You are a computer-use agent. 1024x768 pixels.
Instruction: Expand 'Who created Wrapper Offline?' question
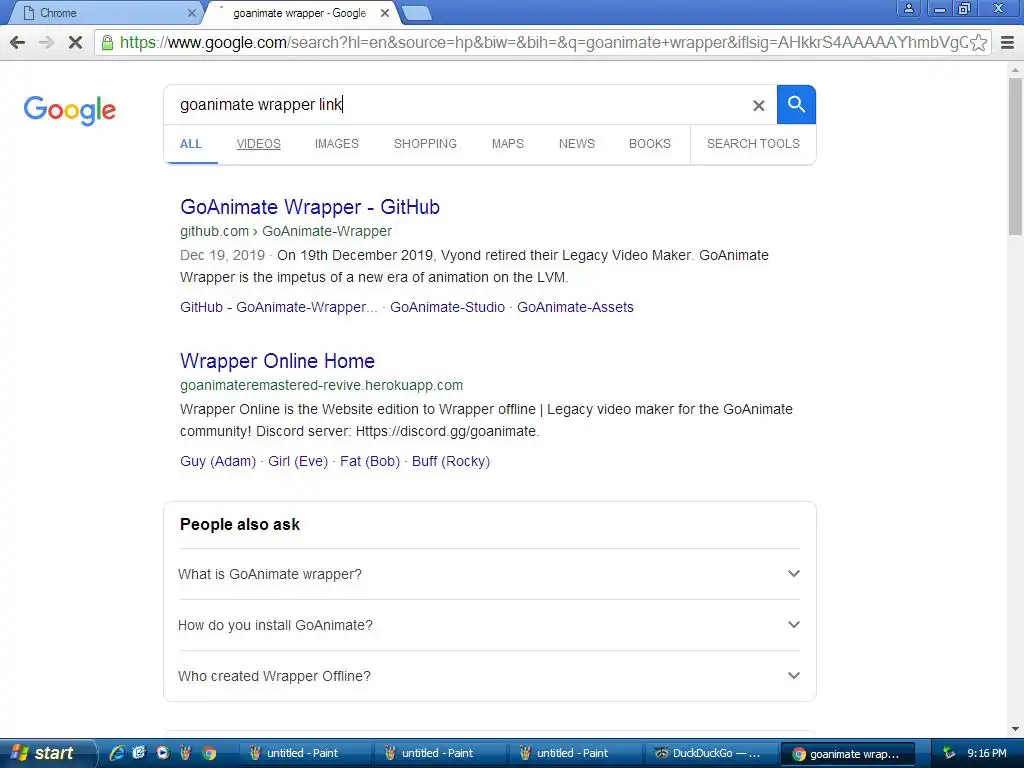click(x=489, y=676)
